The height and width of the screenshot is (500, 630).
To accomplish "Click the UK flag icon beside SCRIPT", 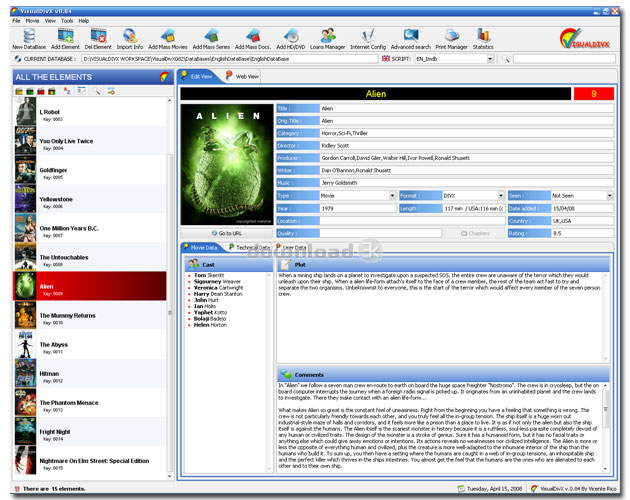I will point(386,59).
